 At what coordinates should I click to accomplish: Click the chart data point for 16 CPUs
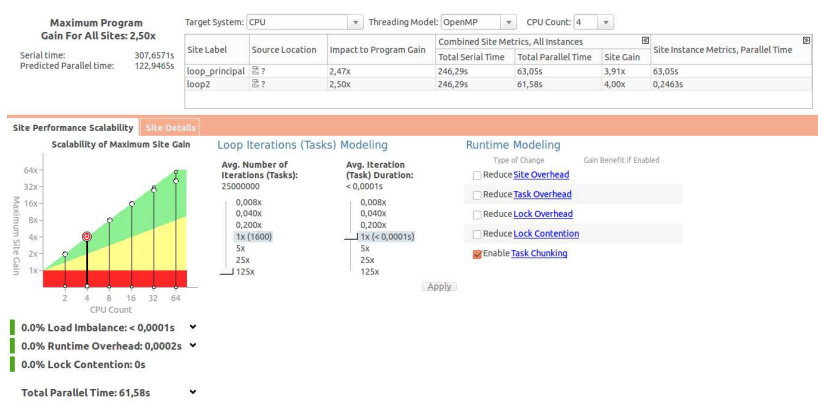131,204
